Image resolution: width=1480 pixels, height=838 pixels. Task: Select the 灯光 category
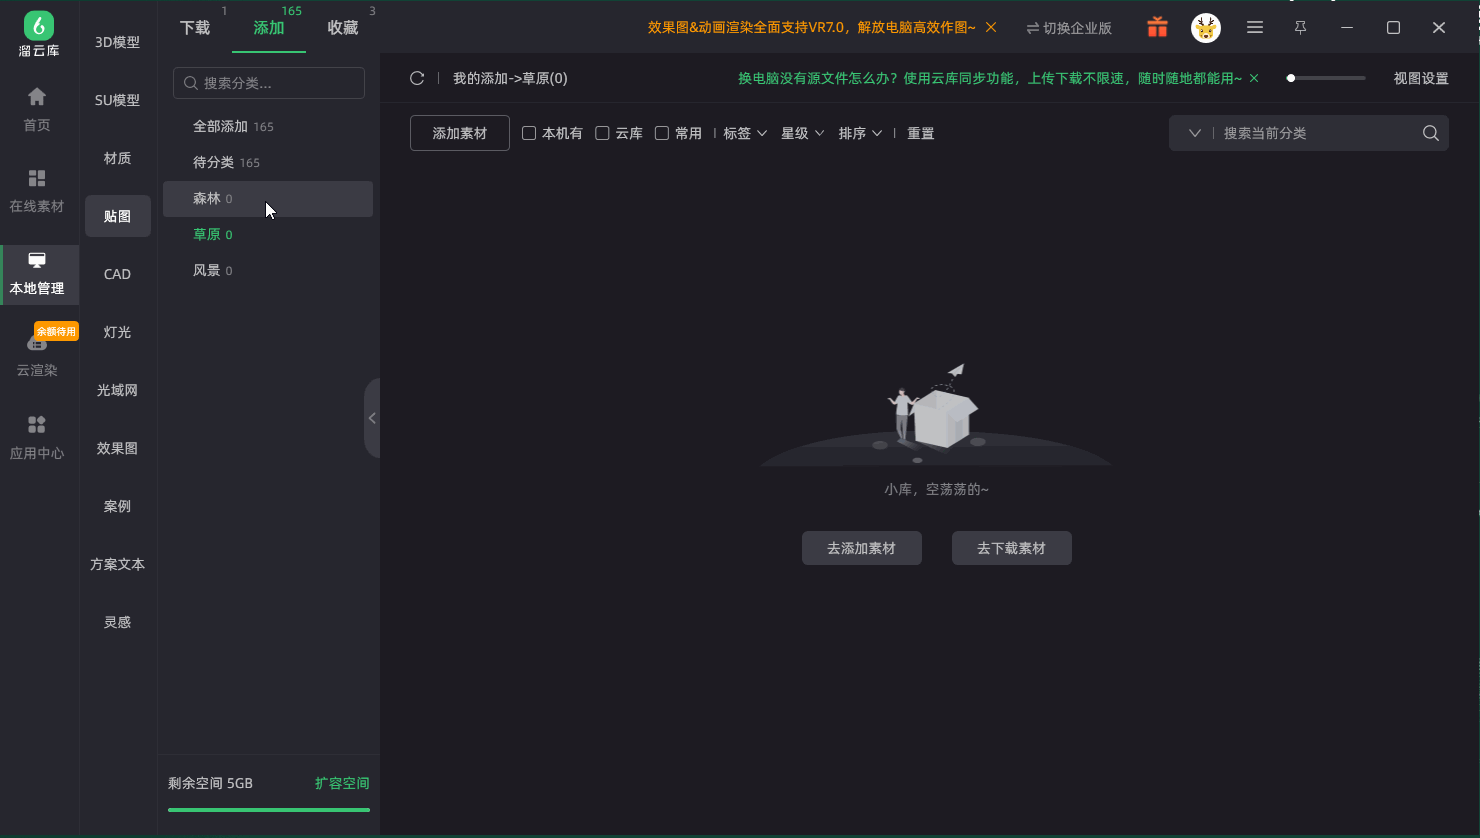[x=118, y=332]
